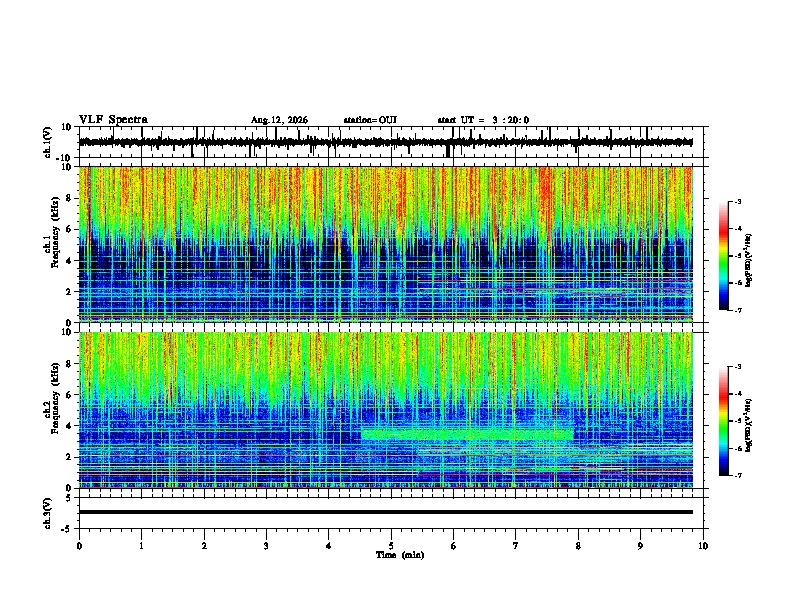Click the "-7" label on ch.2 color bar
This screenshot has width=792, height=612.
pos(737,475)
